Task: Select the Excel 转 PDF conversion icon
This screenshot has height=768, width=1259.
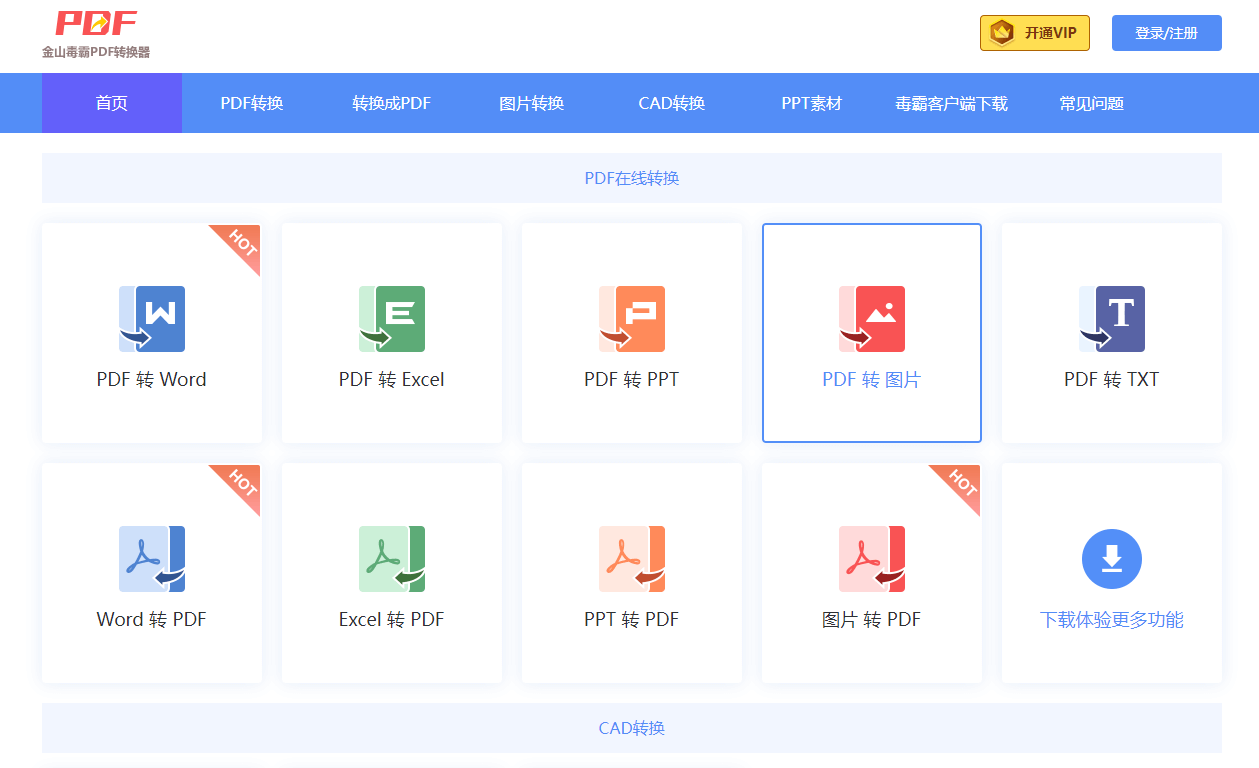Action: [391, 558]
